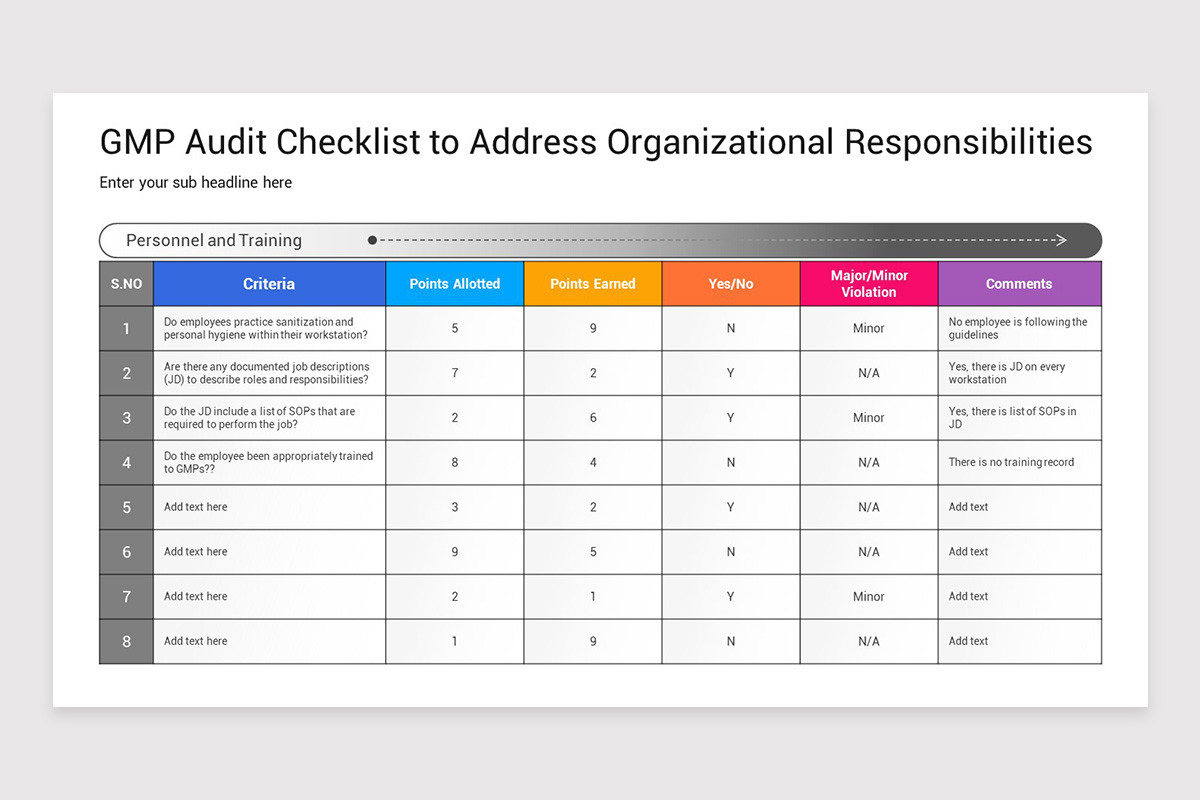
Task: Click the dashed arrow head in the banner
Action: coord(1061,240)
